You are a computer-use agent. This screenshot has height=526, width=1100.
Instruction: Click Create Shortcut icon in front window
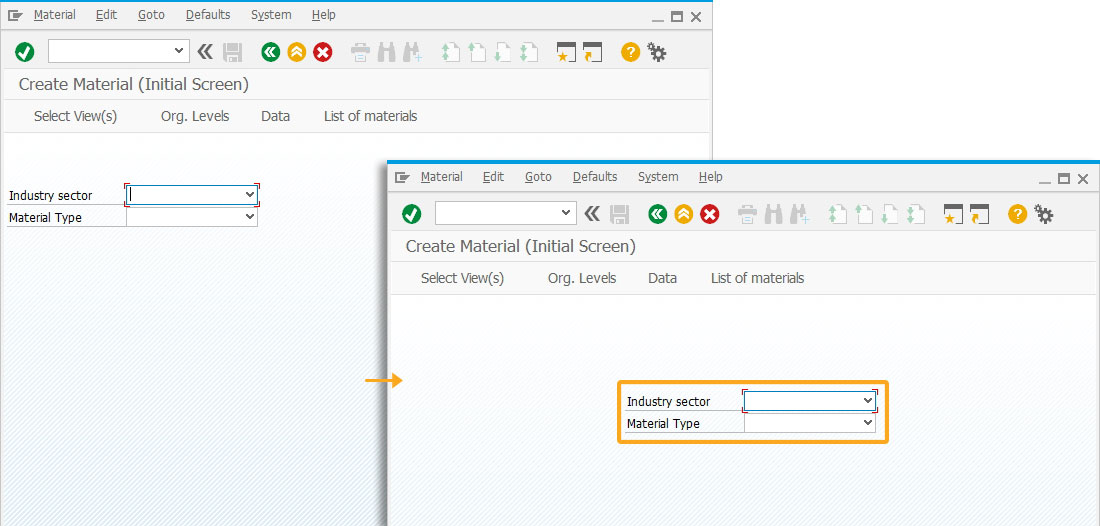pos(980,215)
